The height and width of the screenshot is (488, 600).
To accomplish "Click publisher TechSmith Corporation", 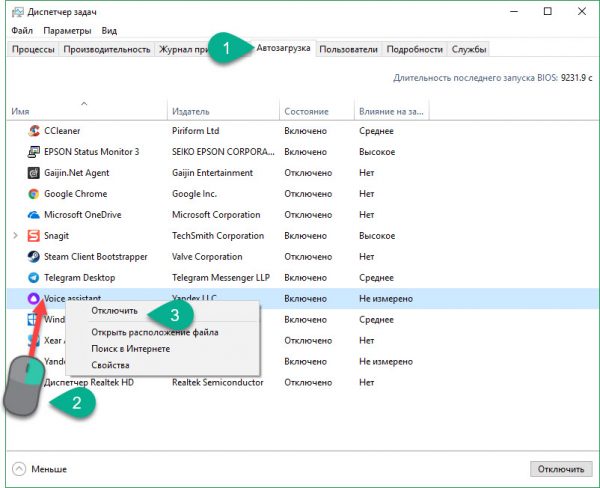I will click(218, 236).
